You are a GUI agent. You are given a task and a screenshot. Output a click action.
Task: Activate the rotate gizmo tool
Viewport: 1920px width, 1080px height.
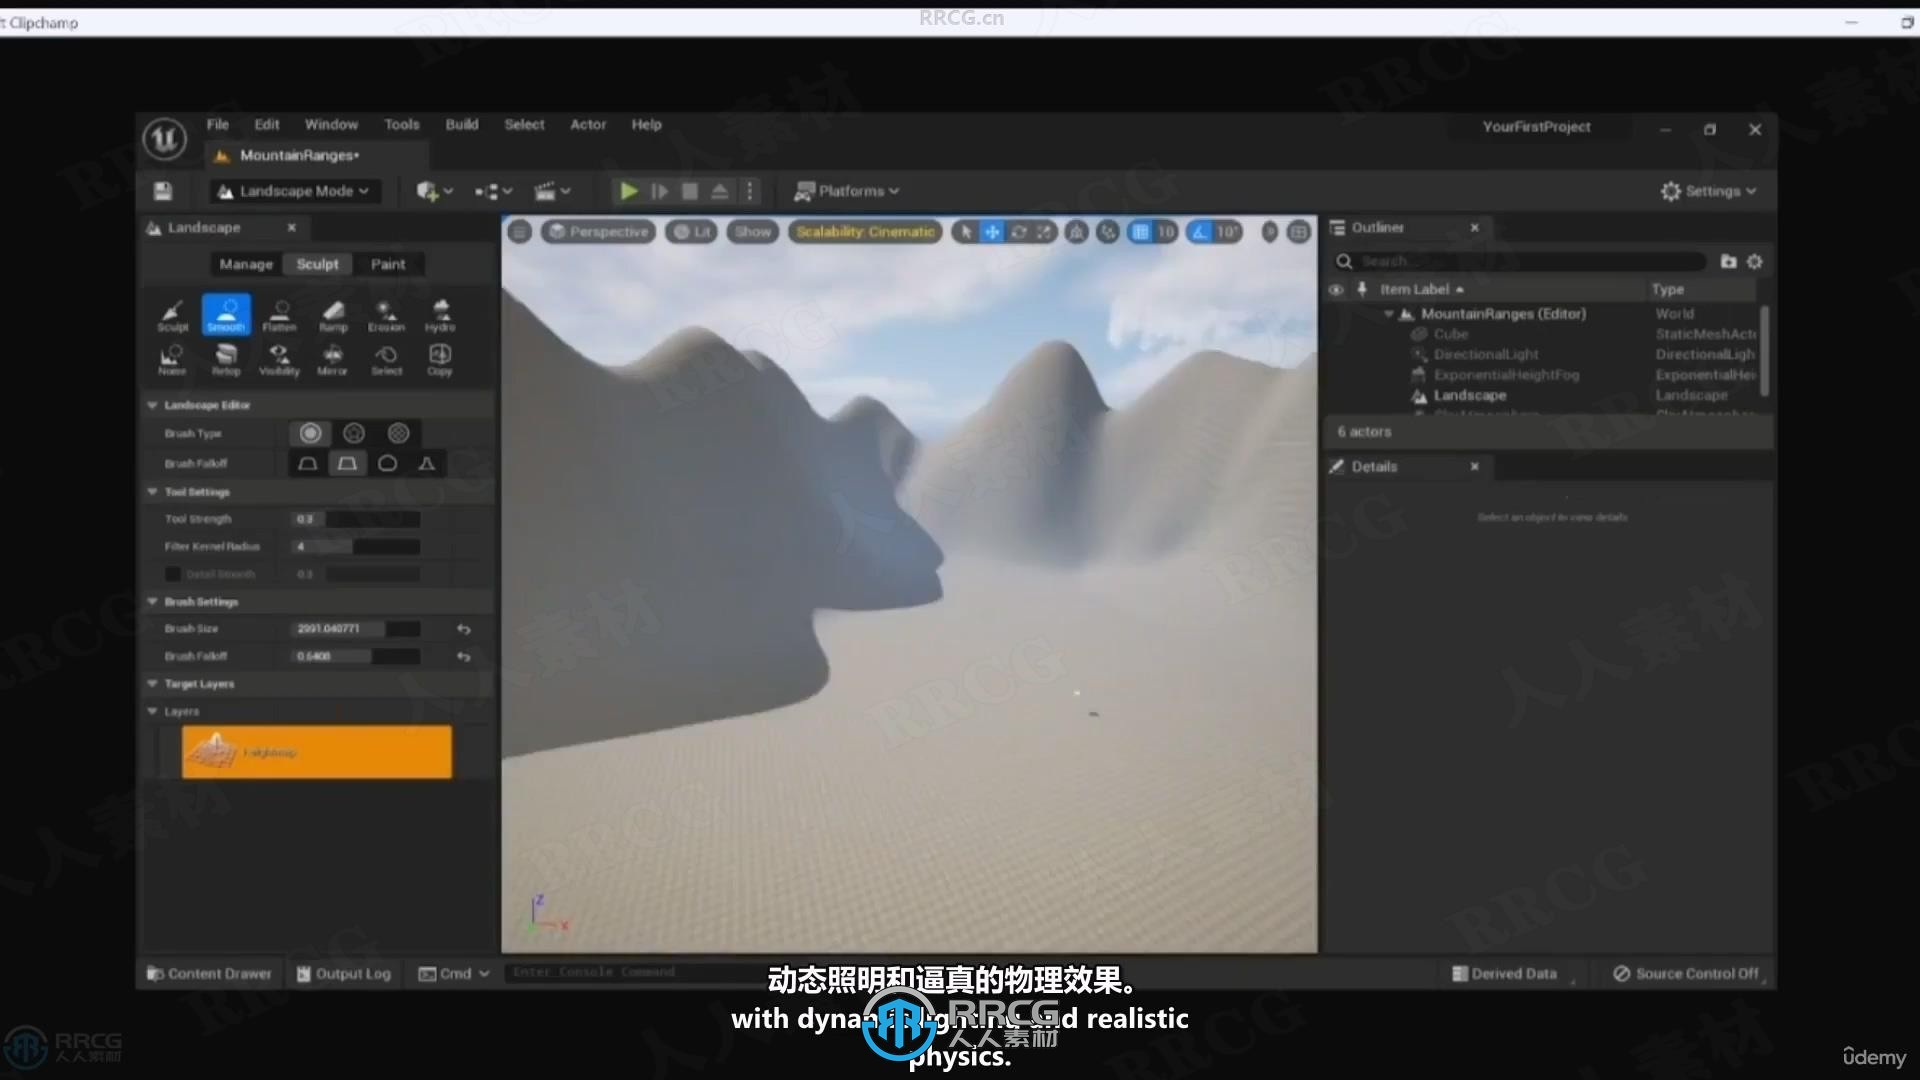pos(1019,232)
